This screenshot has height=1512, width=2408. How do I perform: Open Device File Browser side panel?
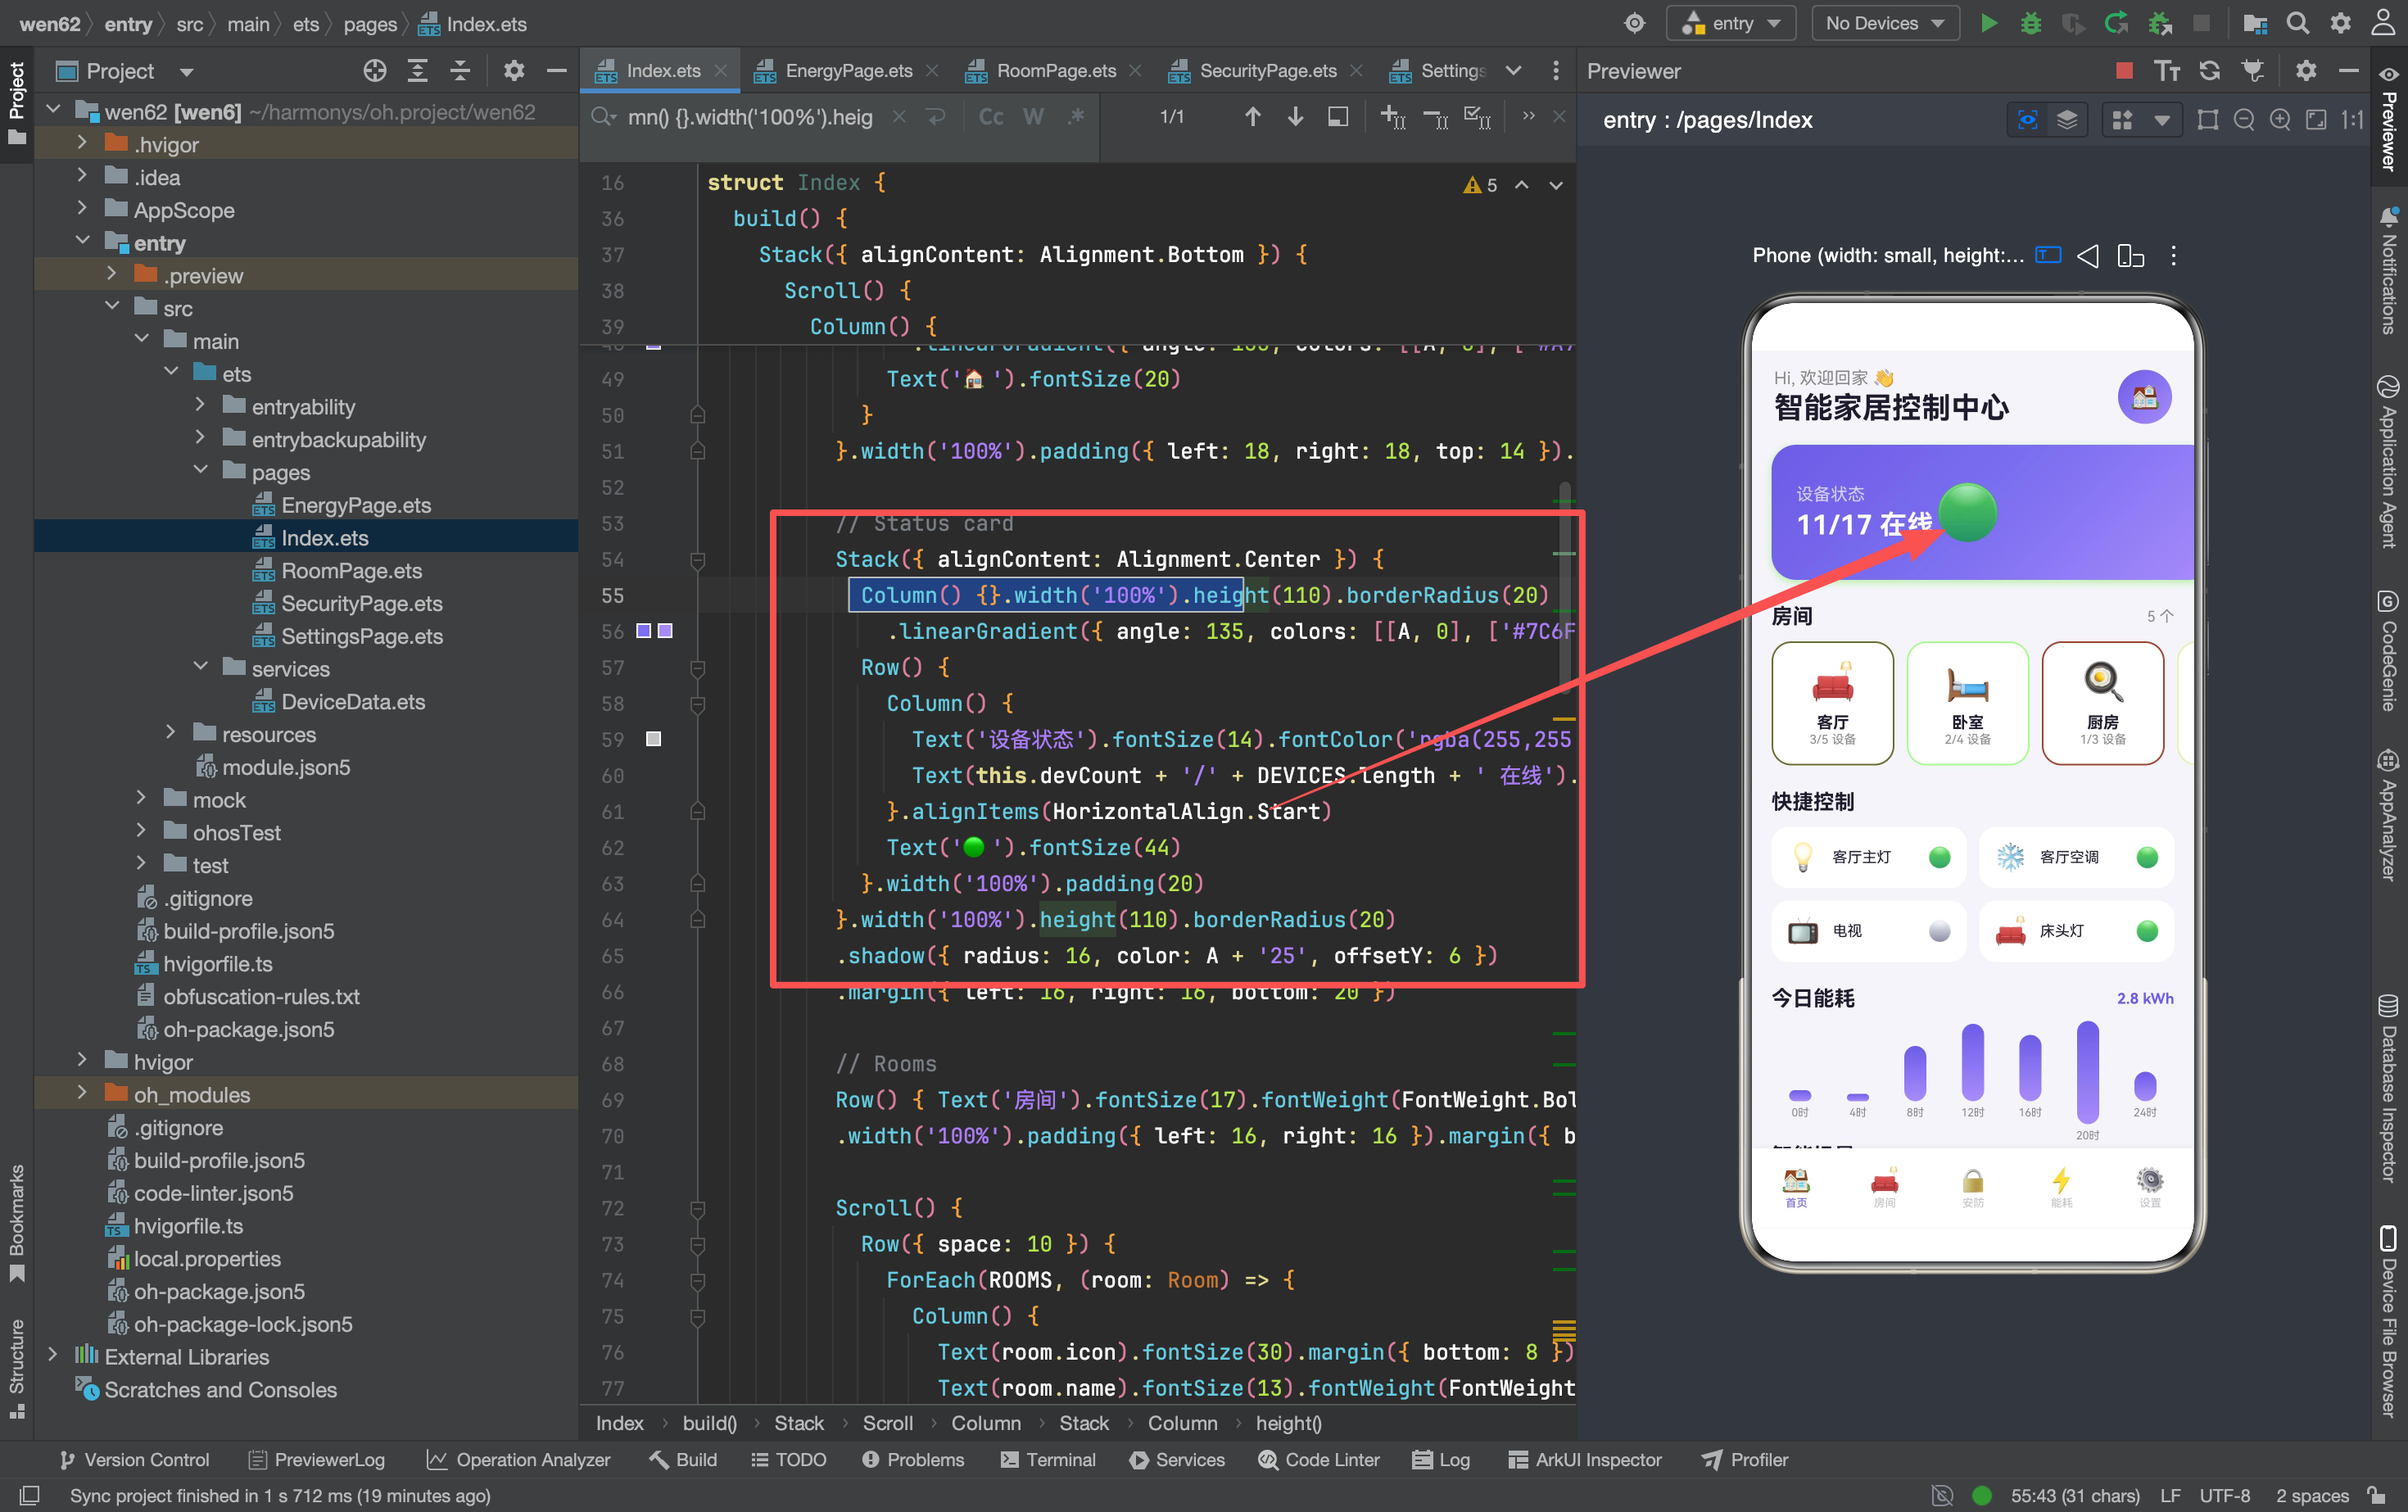(2389, 1320)
